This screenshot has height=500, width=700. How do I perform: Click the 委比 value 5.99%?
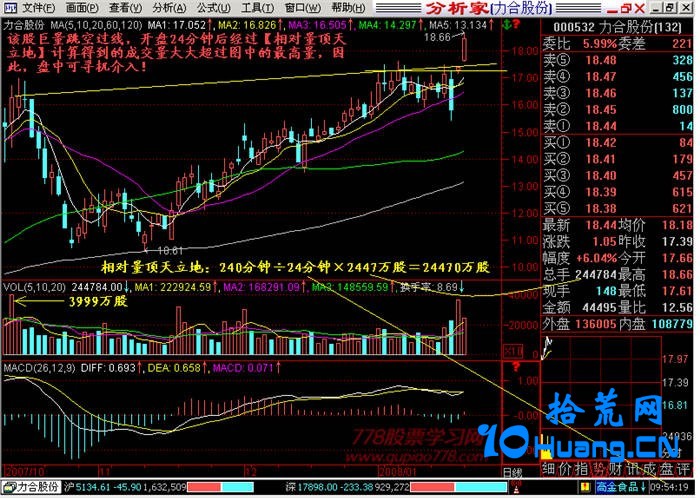[x=599, y=44]
